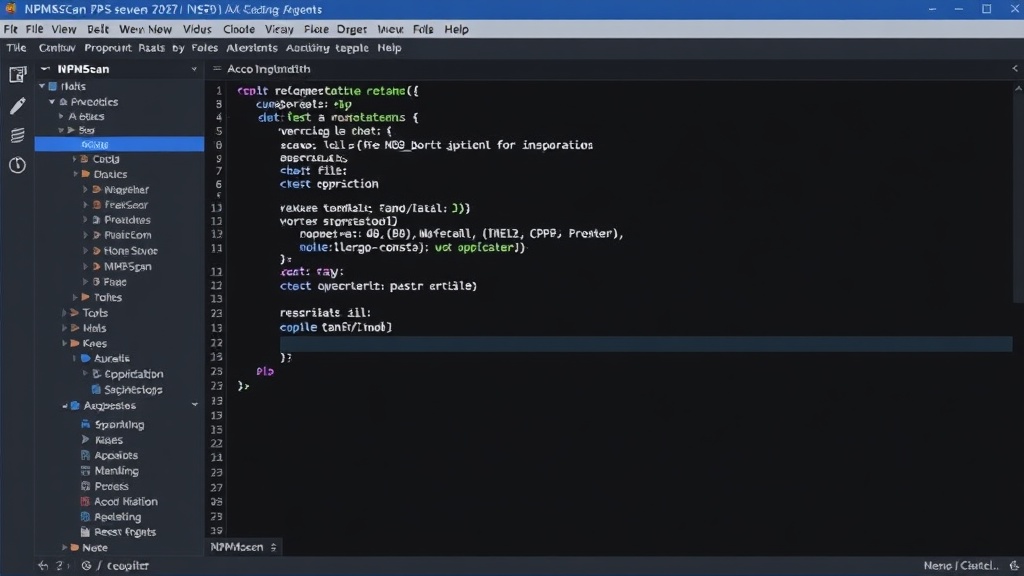Image resolution: width=1024 pixels, height=576 pixels.
Task: Click the icon at far right of status bar
Action: [1014, 566]
